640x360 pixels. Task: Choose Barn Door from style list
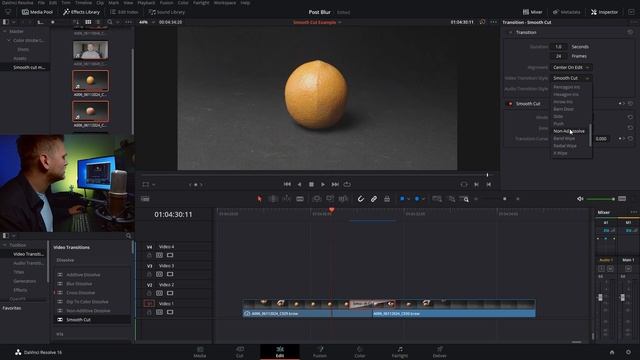click(x=563, y=109)
